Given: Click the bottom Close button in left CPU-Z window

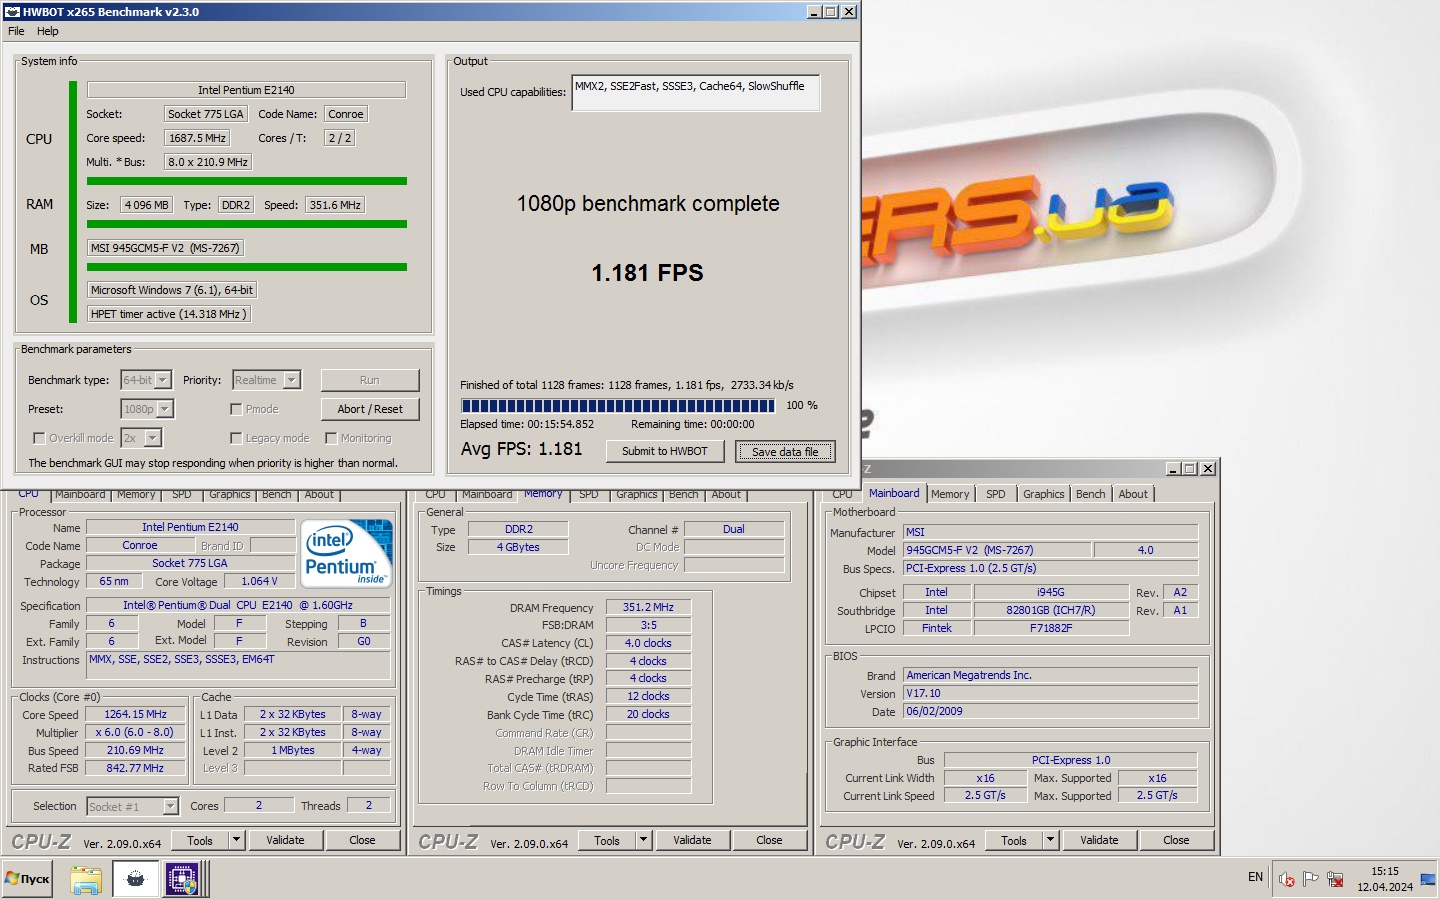Looking at the screenshot, I should (362, 840).
